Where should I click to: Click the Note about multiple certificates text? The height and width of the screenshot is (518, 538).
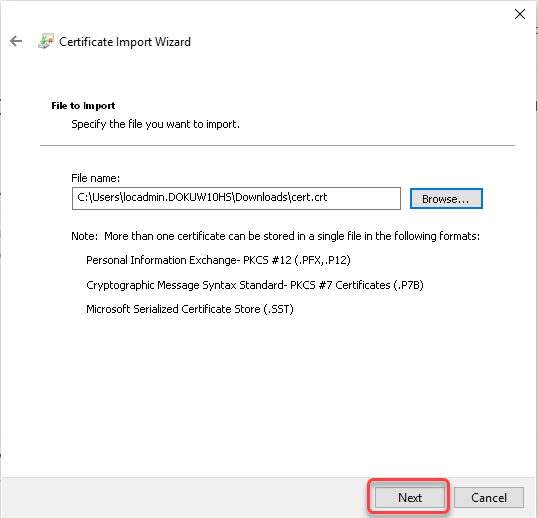click(275, 236)
